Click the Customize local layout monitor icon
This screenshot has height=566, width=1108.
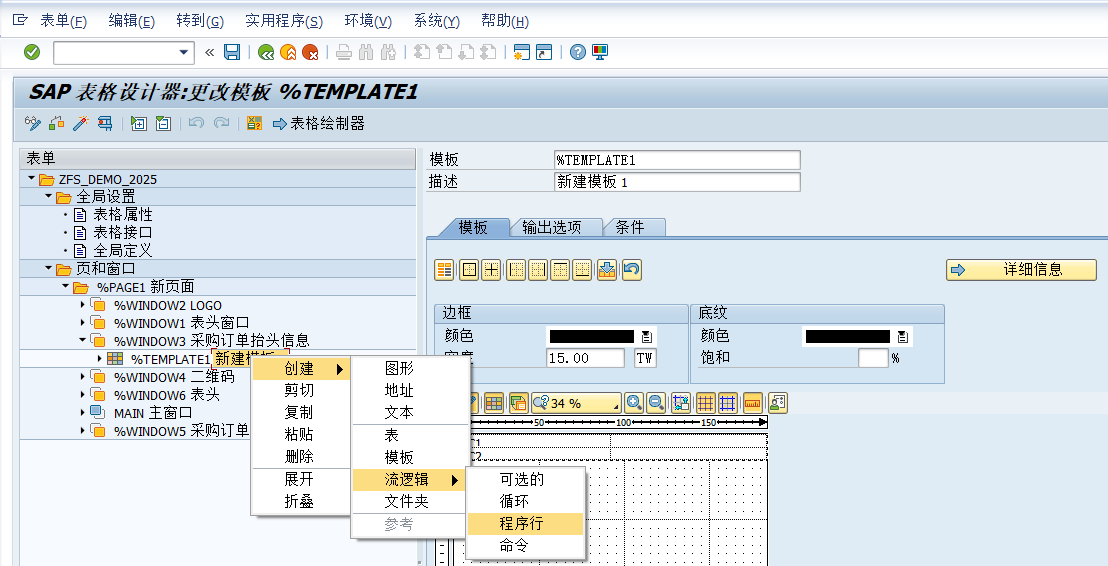600,52
